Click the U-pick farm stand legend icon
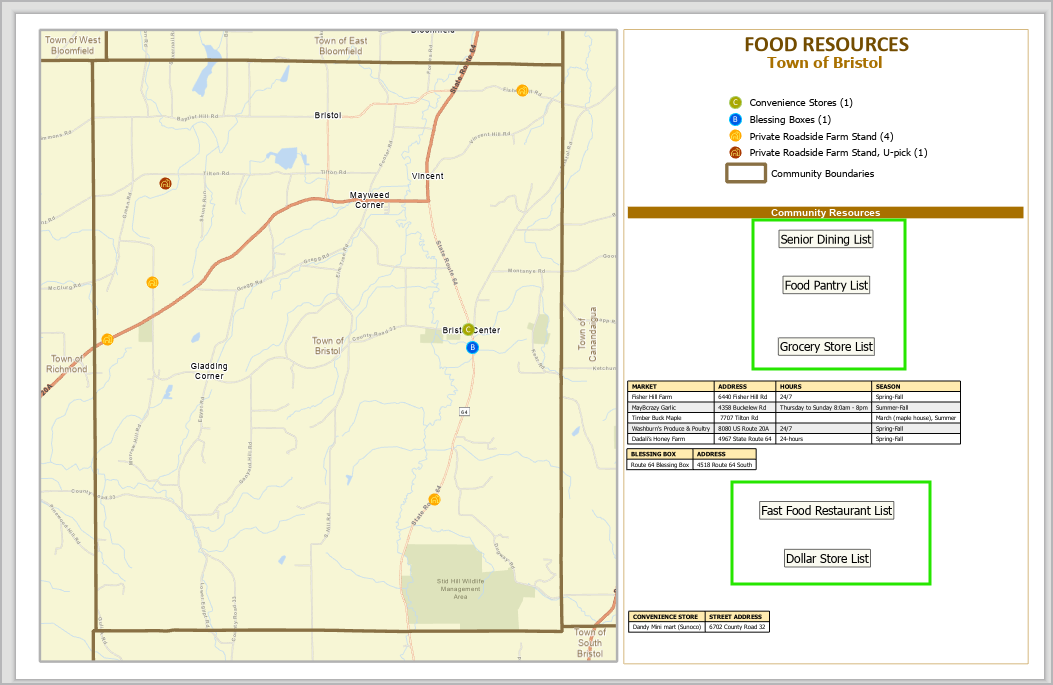The height and width of the screenshot is (685, 1053). (x=735, y=152)
